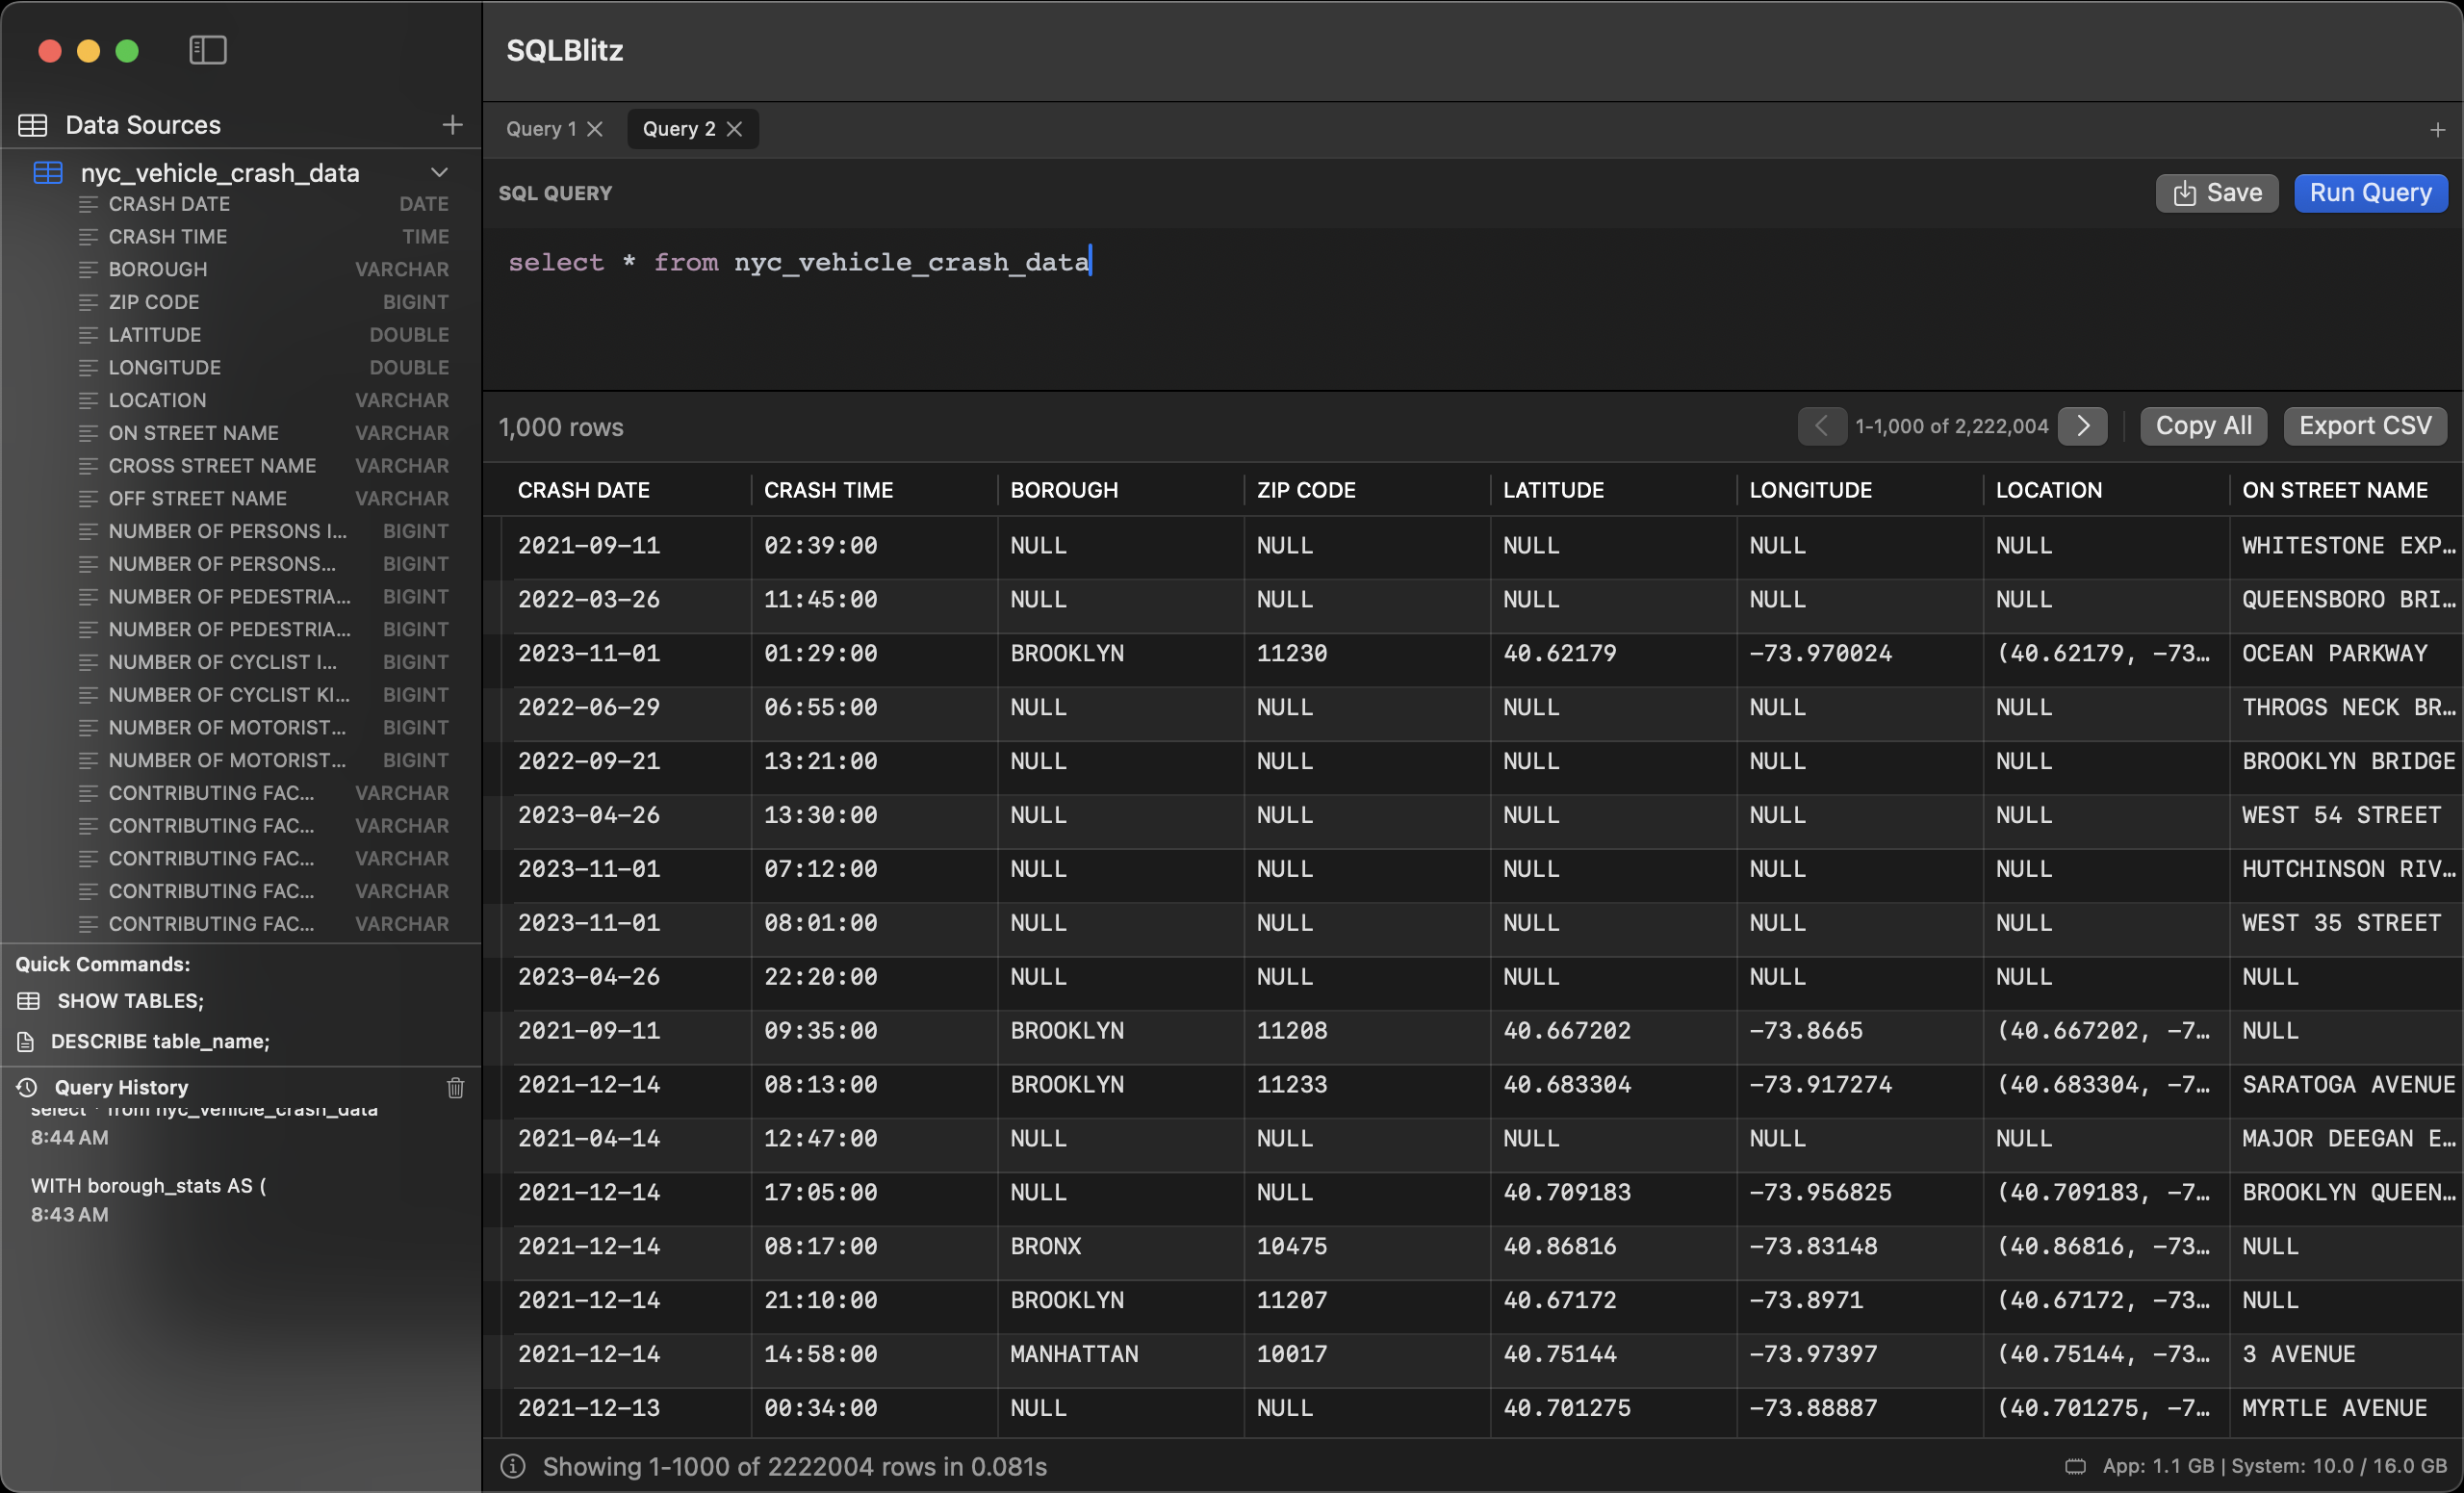Close the Query 2 tab
This screenshot has width=2464, height=1493.
pos(735,128)
